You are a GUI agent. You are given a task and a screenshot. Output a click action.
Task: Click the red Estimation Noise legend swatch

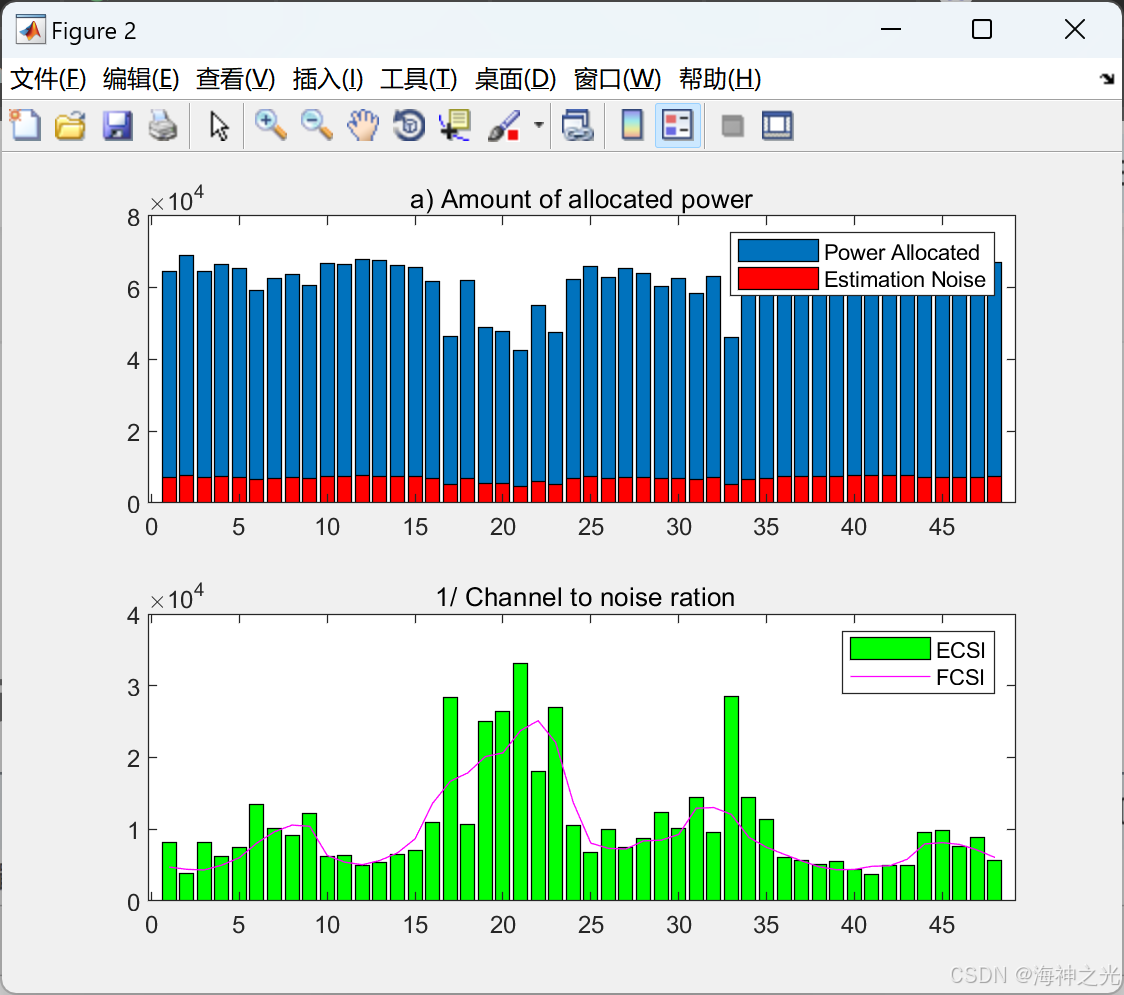click(x=778, y=279)
